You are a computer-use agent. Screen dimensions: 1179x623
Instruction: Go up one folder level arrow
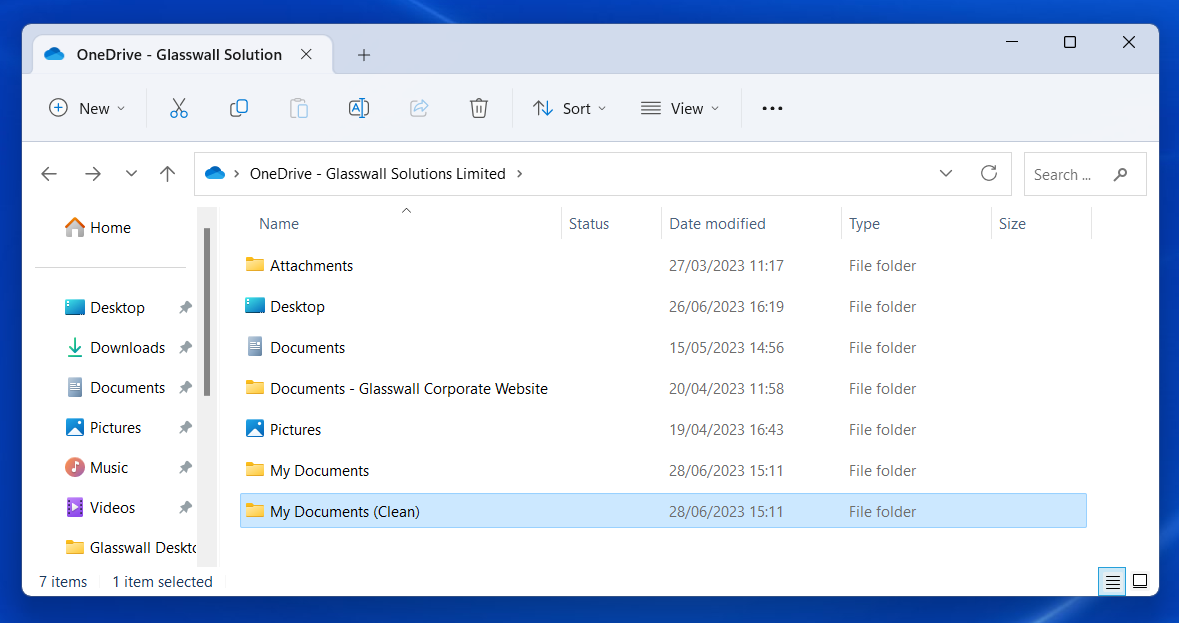pos(168,174)
